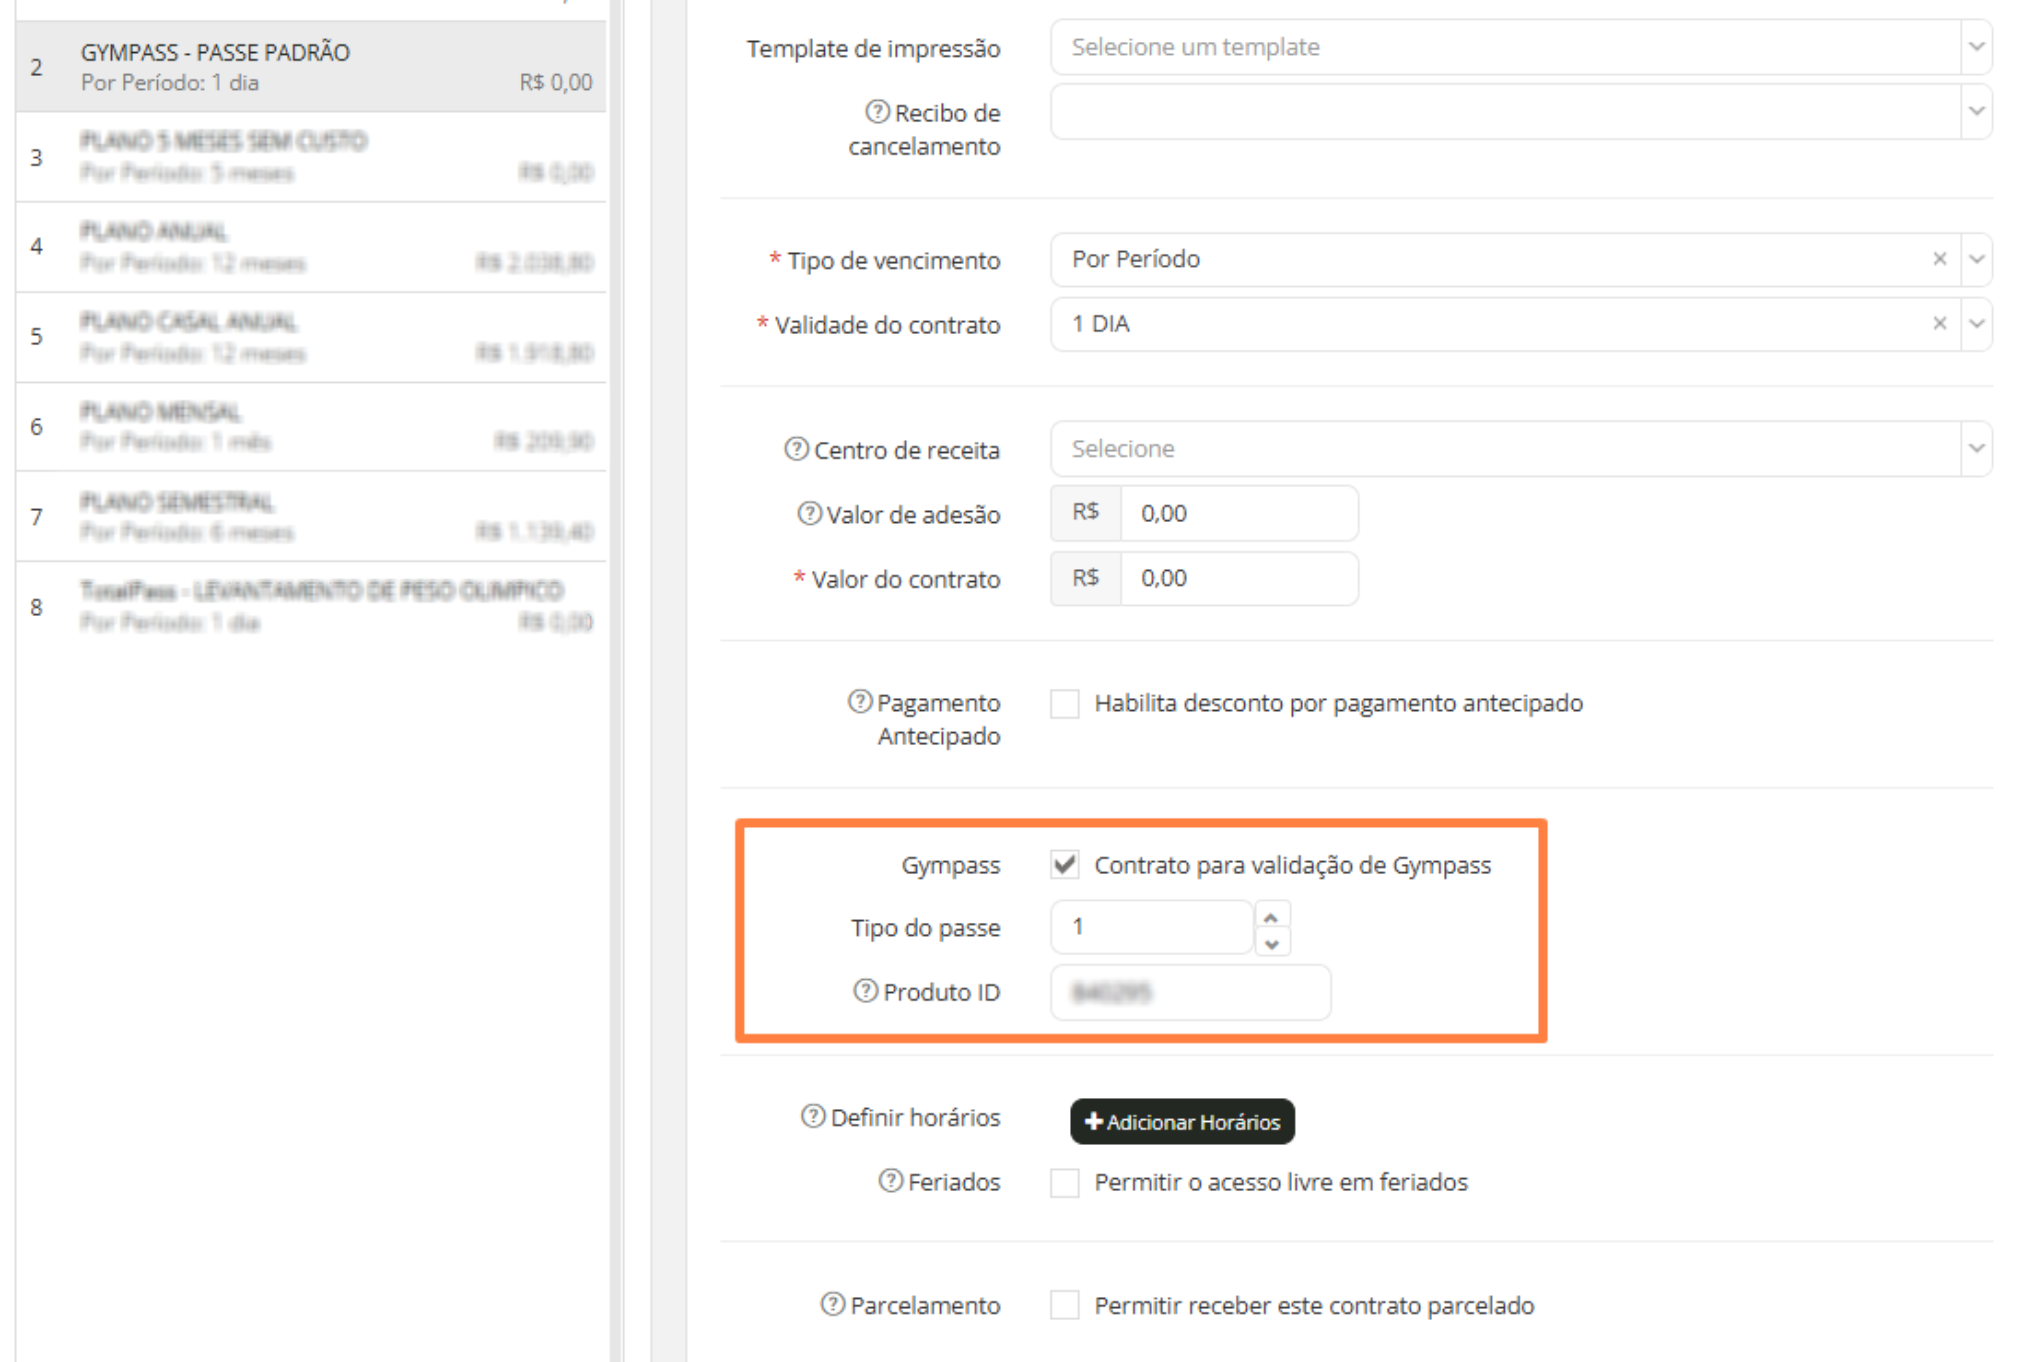Click help icon beside Valor de adesão
Image resolution: width=2023 pixels, height=1362 pixels.
coord(809,514)
